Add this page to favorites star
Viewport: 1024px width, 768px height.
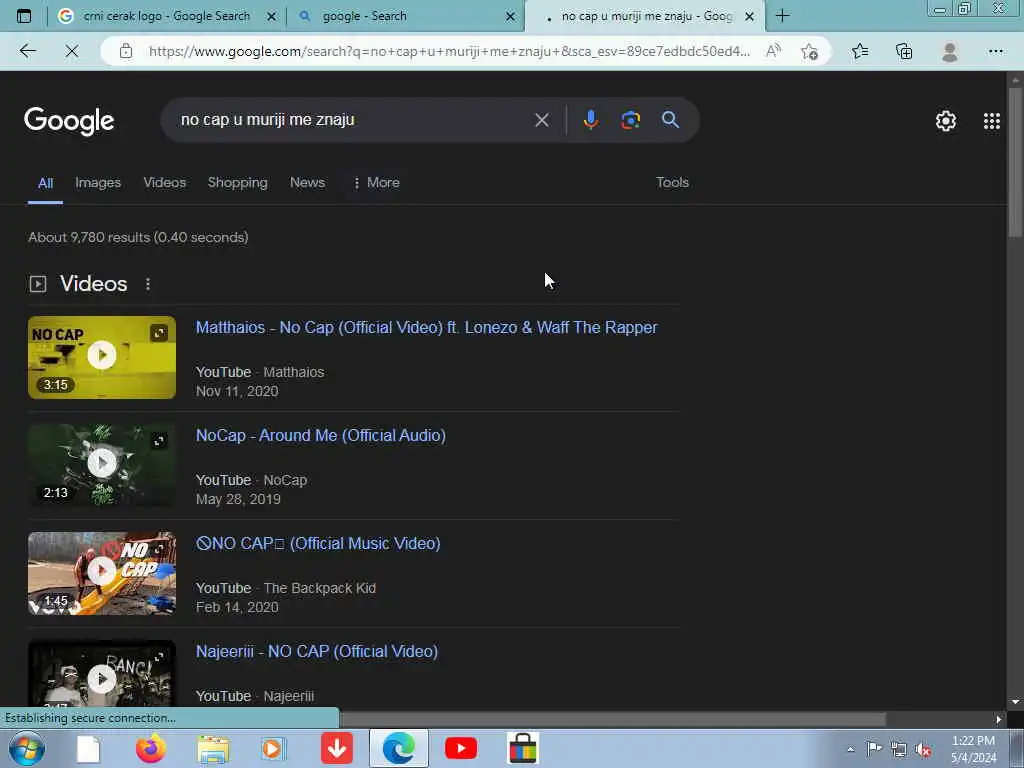pos(809,51)
